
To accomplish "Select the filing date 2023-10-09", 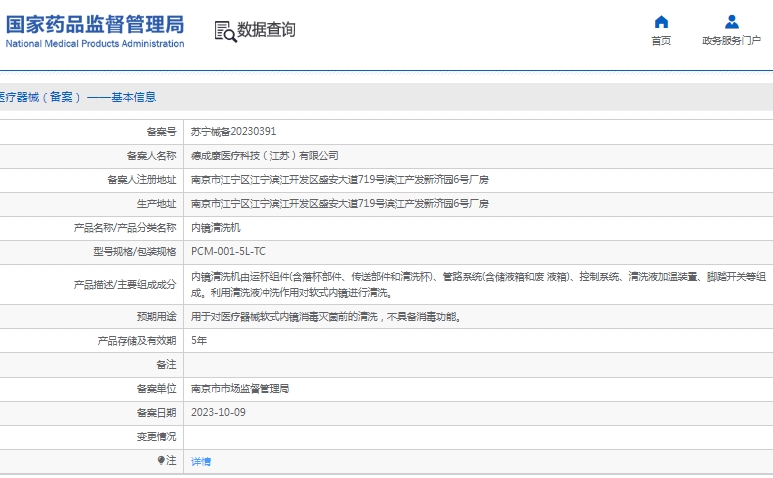I will [218, 412].
